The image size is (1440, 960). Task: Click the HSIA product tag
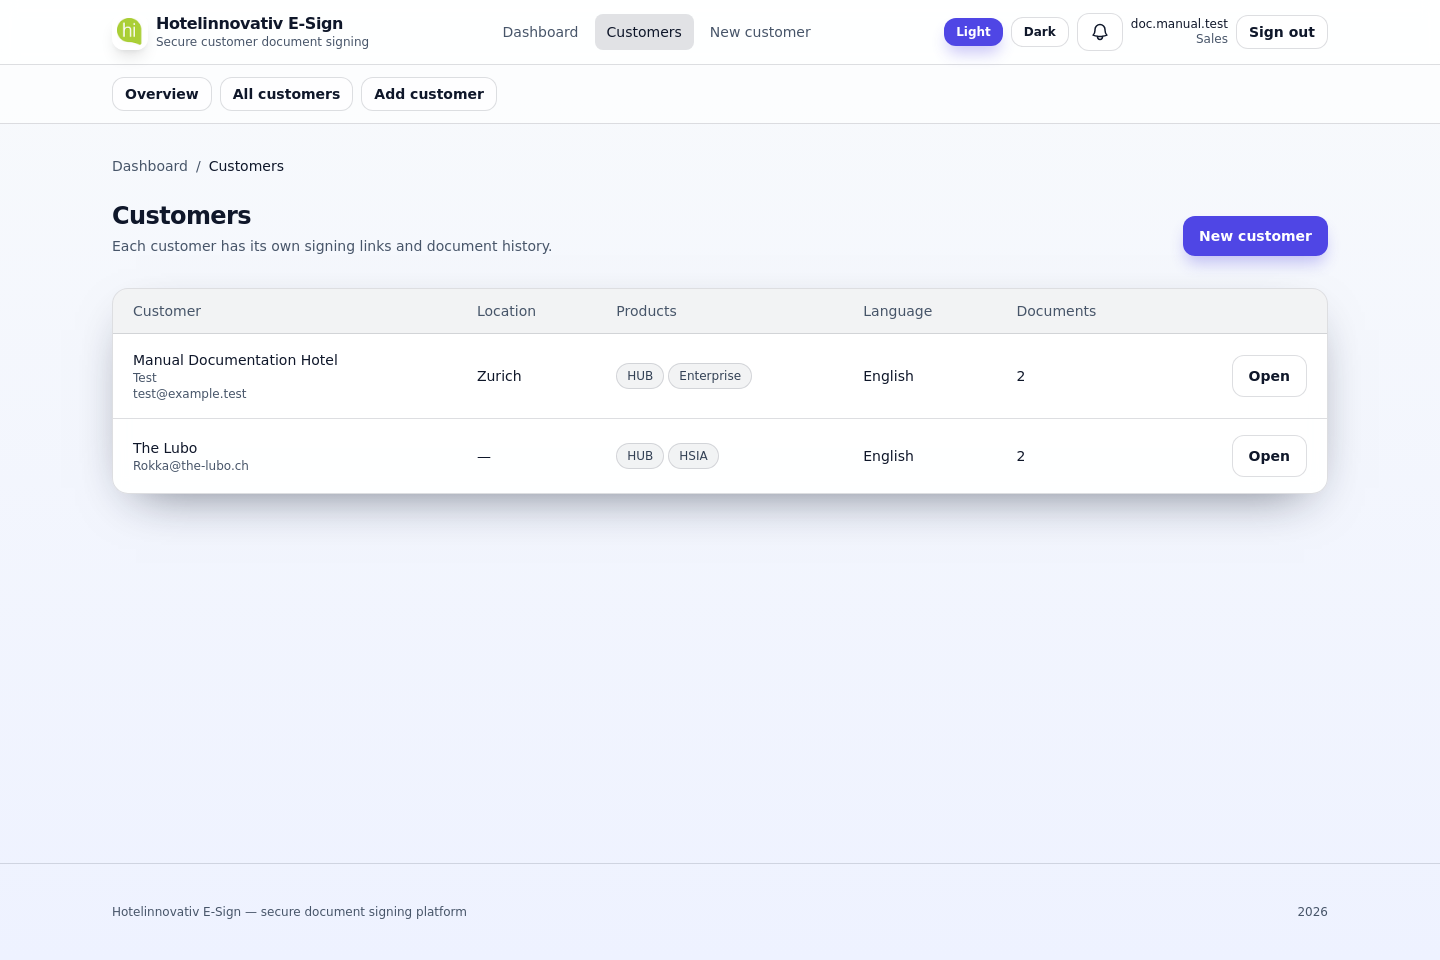tap(693, 456)
